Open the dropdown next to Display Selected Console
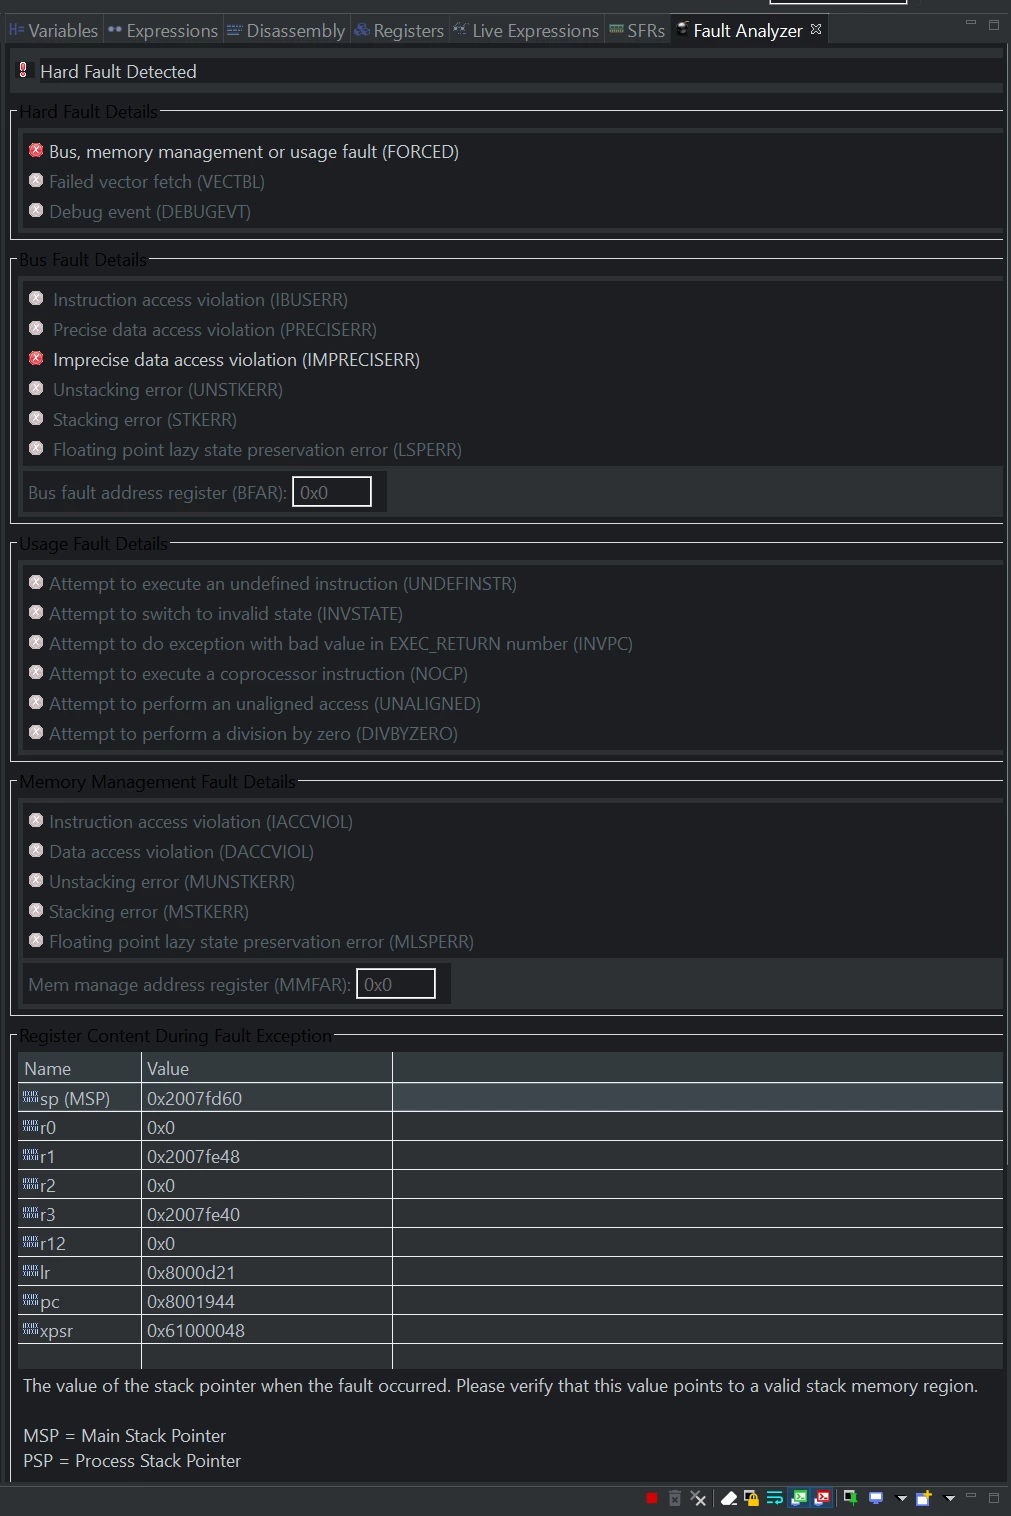1011x1516 pixels. (x=901, y=1498)
